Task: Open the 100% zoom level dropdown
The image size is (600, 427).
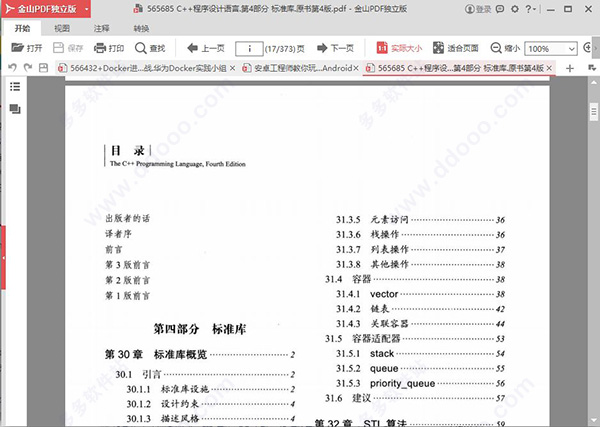Action: pos(572,49)
